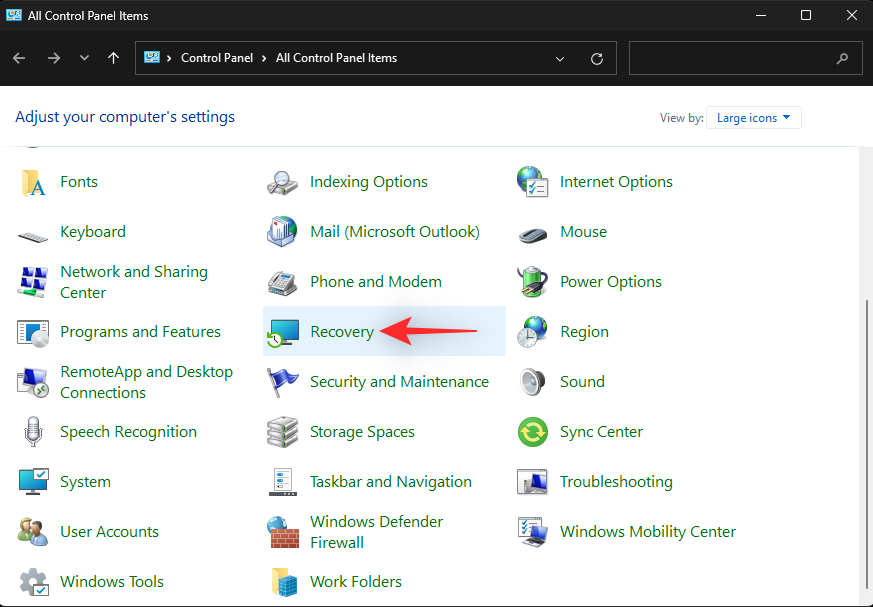Open the View by Large icons dropdown
Screen dimensions: 873x607
click(753, 118)
